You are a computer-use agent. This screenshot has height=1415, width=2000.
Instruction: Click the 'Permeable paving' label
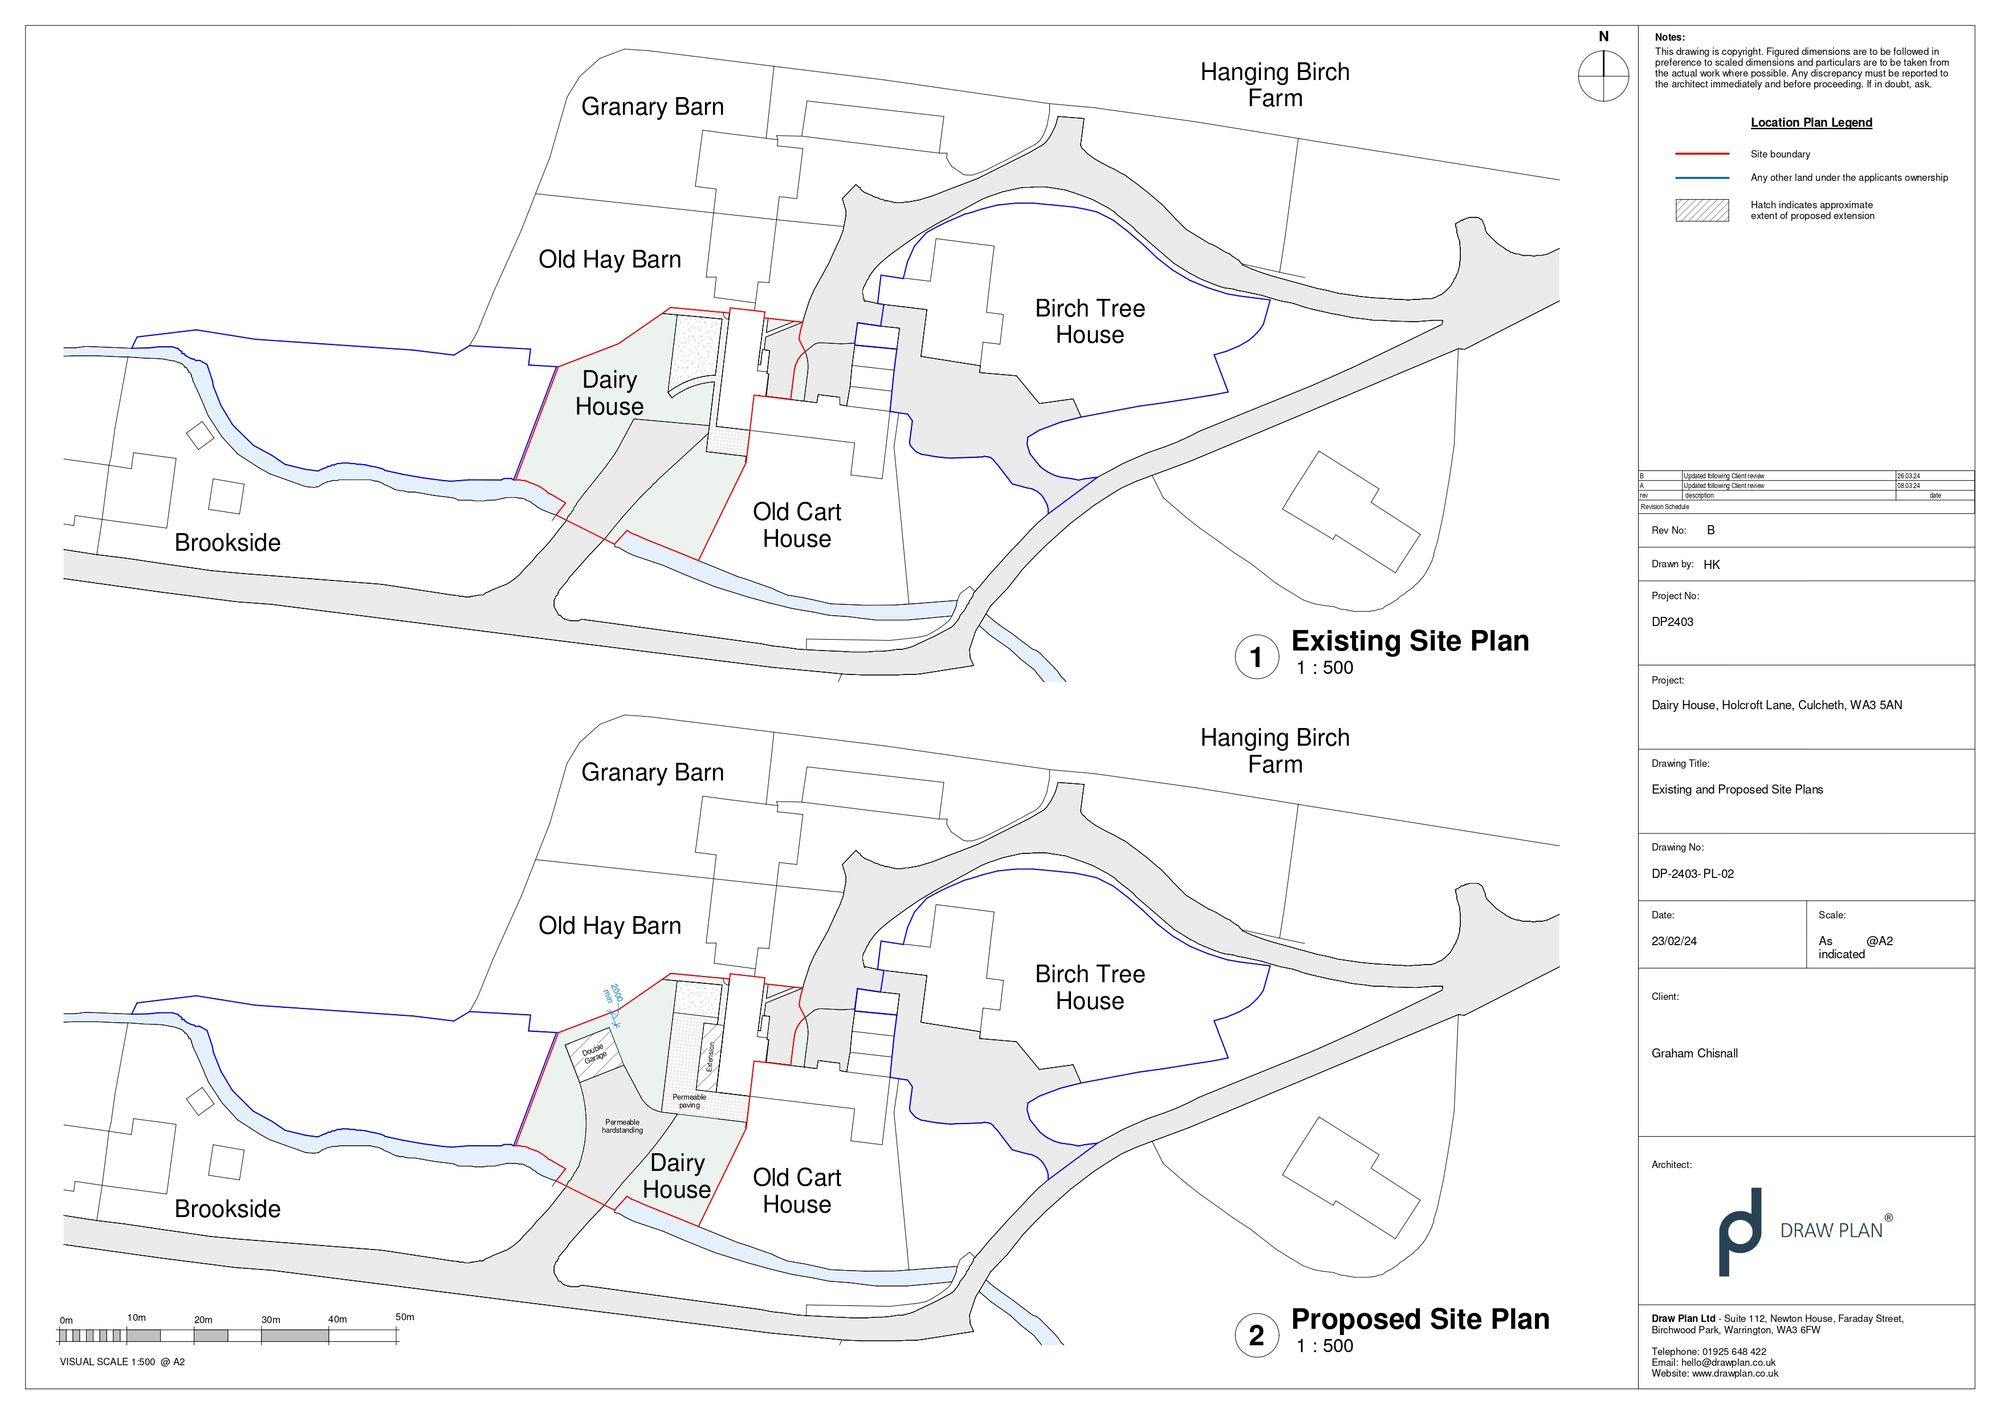click(689, 1101)
